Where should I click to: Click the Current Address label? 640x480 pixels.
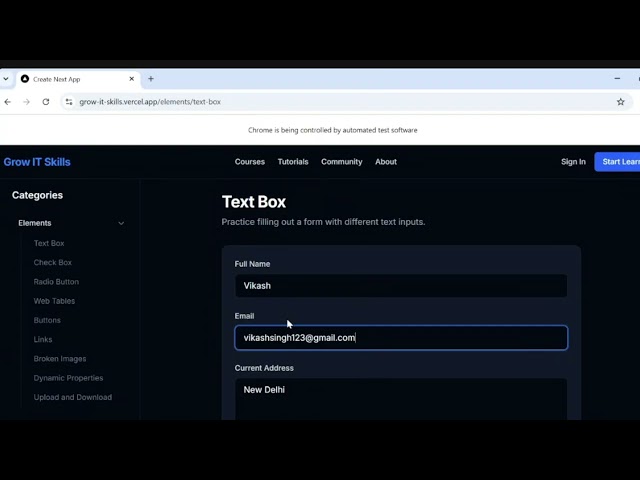[264, 368]
